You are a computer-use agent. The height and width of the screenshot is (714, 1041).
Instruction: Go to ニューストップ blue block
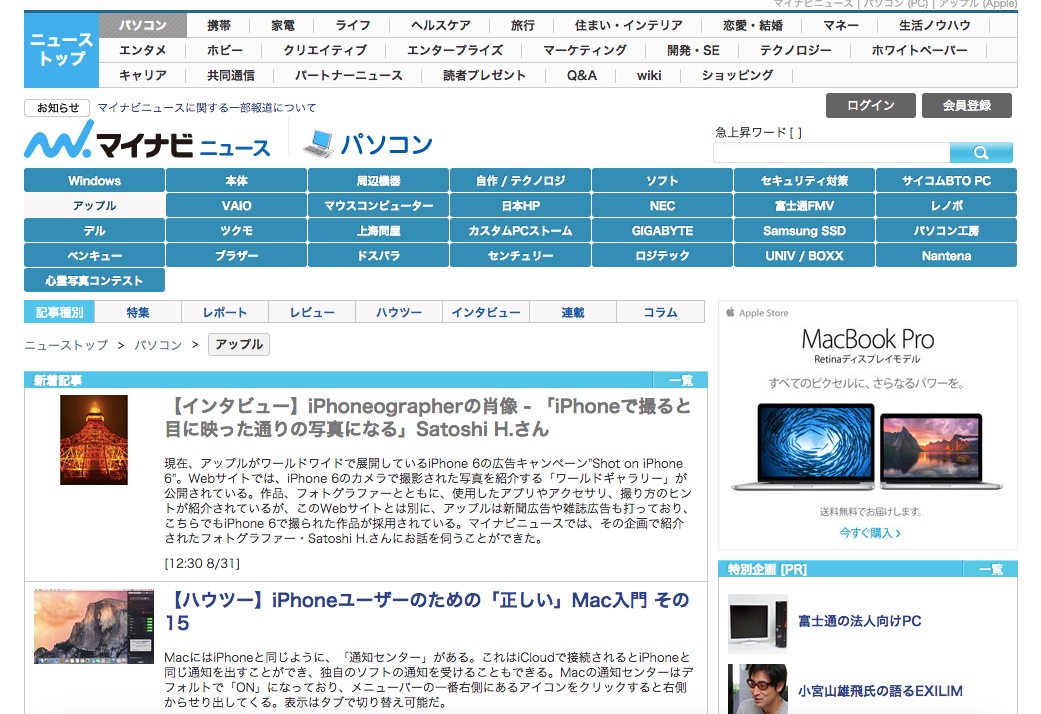[62, 50]
